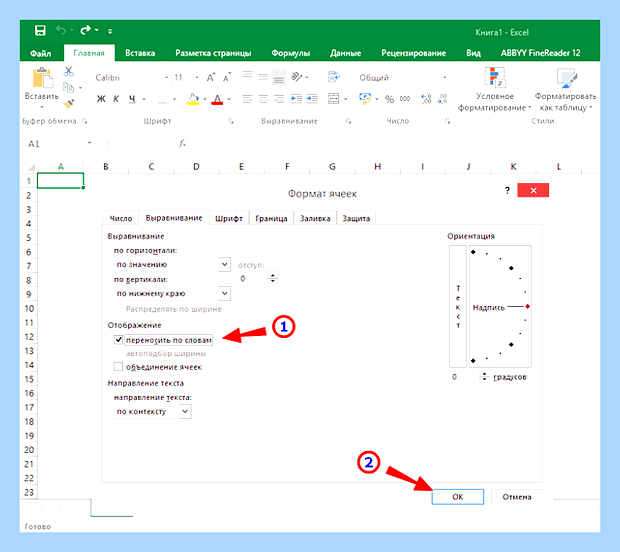Open the Разметка страницы ribbon tab

click(x=213, y=53)
